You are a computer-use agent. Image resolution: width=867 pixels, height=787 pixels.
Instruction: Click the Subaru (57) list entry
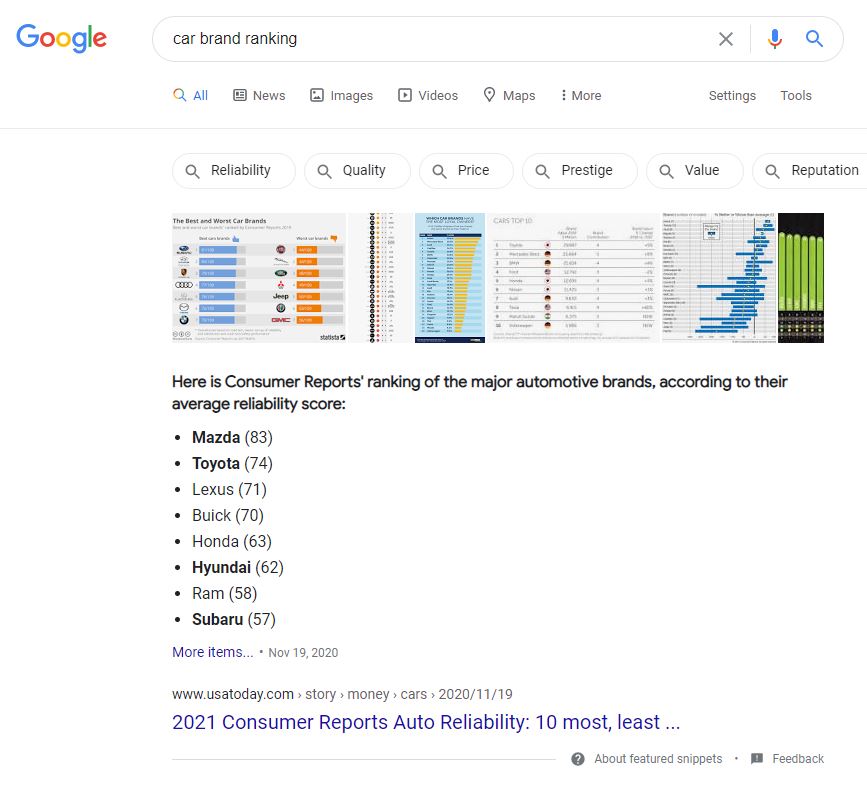coord(234,619)
